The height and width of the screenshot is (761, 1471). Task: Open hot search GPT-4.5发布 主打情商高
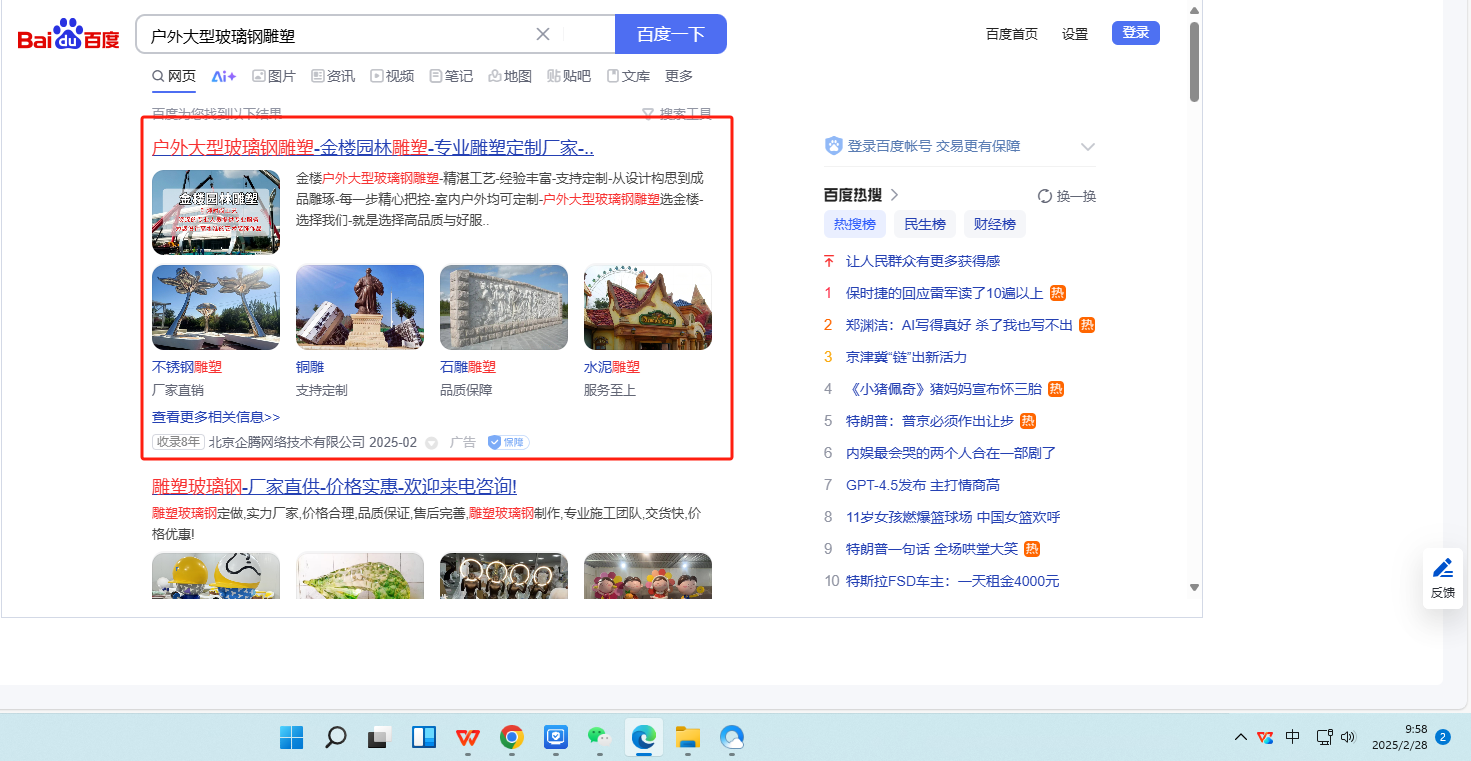923,485
